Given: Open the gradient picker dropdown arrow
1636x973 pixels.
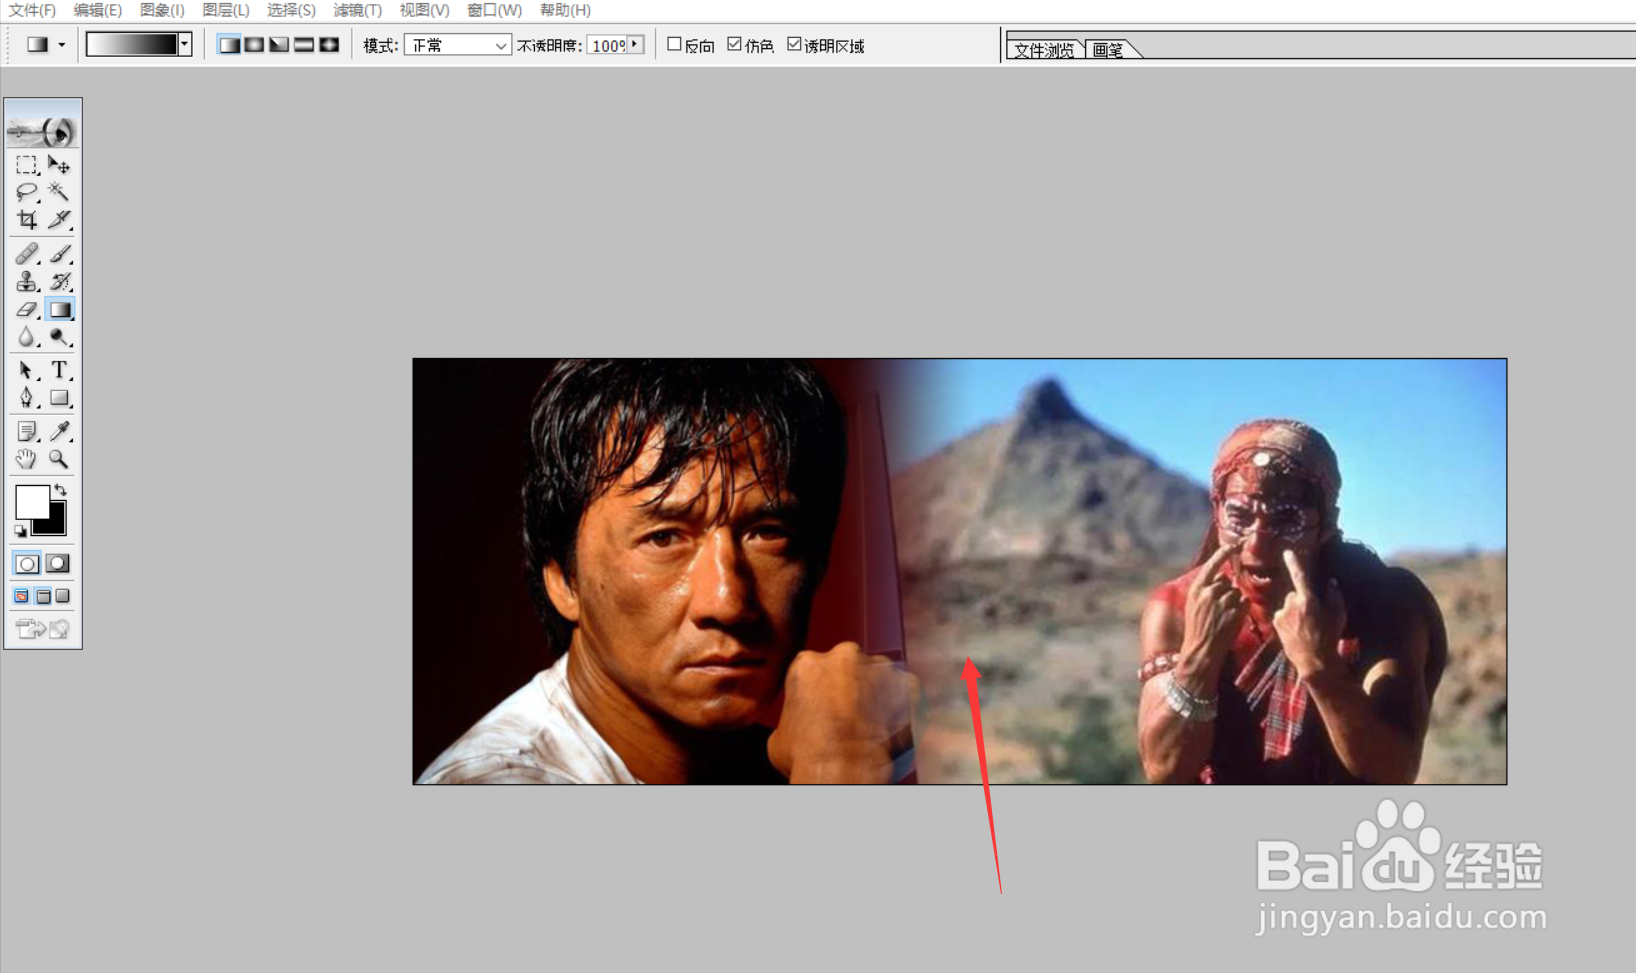Looking at the screenshot, I should 185,44.
